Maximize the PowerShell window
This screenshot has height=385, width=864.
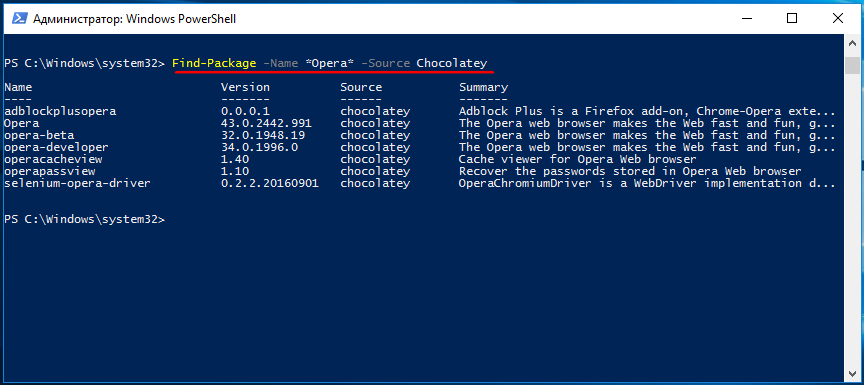[x=792, y=19]
